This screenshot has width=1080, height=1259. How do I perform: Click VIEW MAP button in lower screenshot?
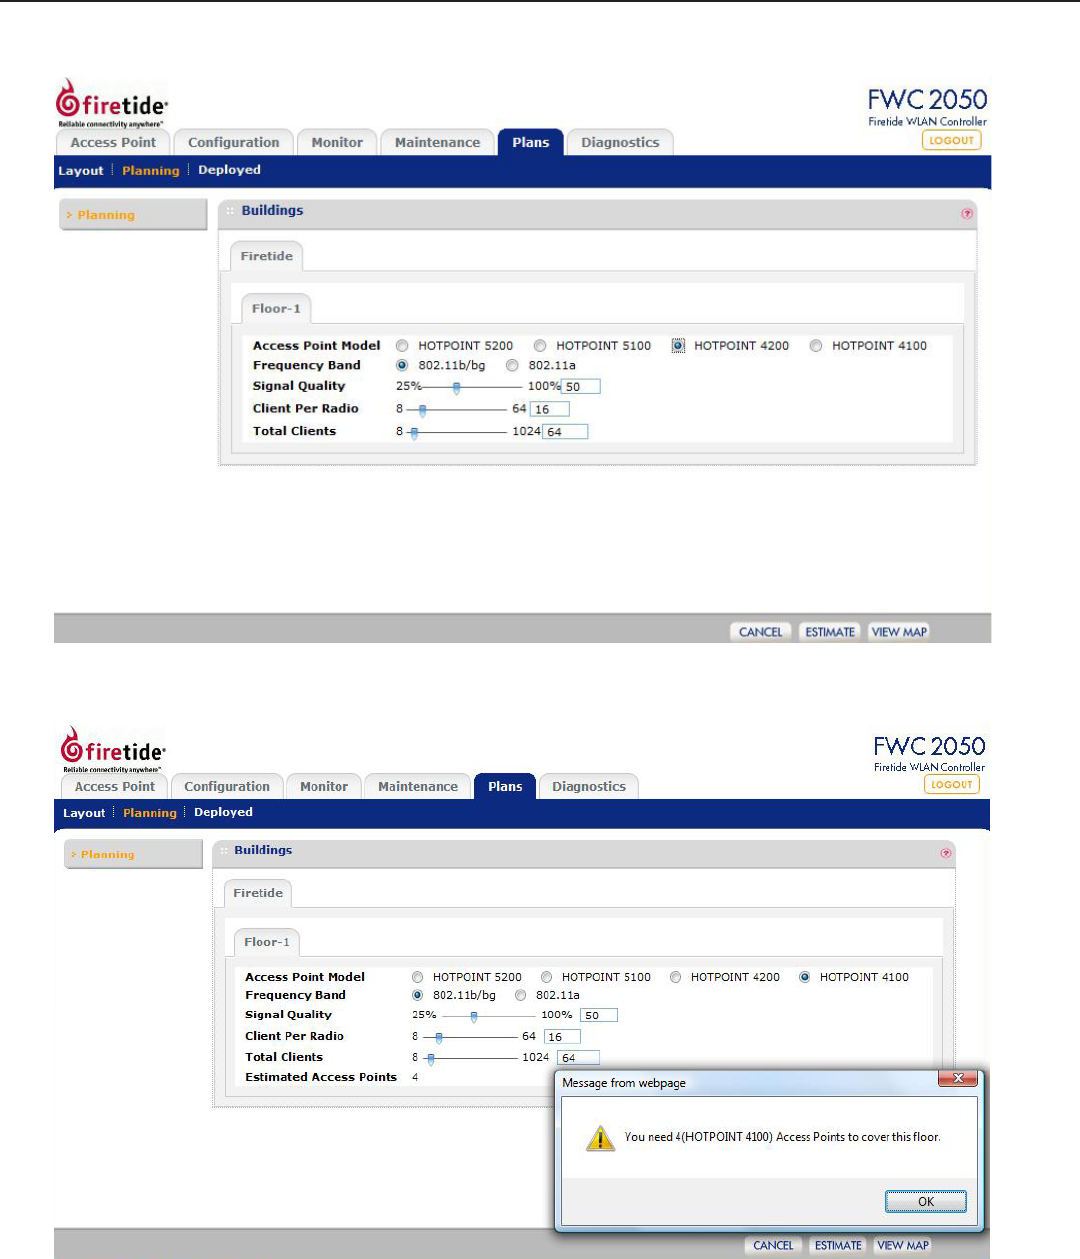tap(903, 1246)
